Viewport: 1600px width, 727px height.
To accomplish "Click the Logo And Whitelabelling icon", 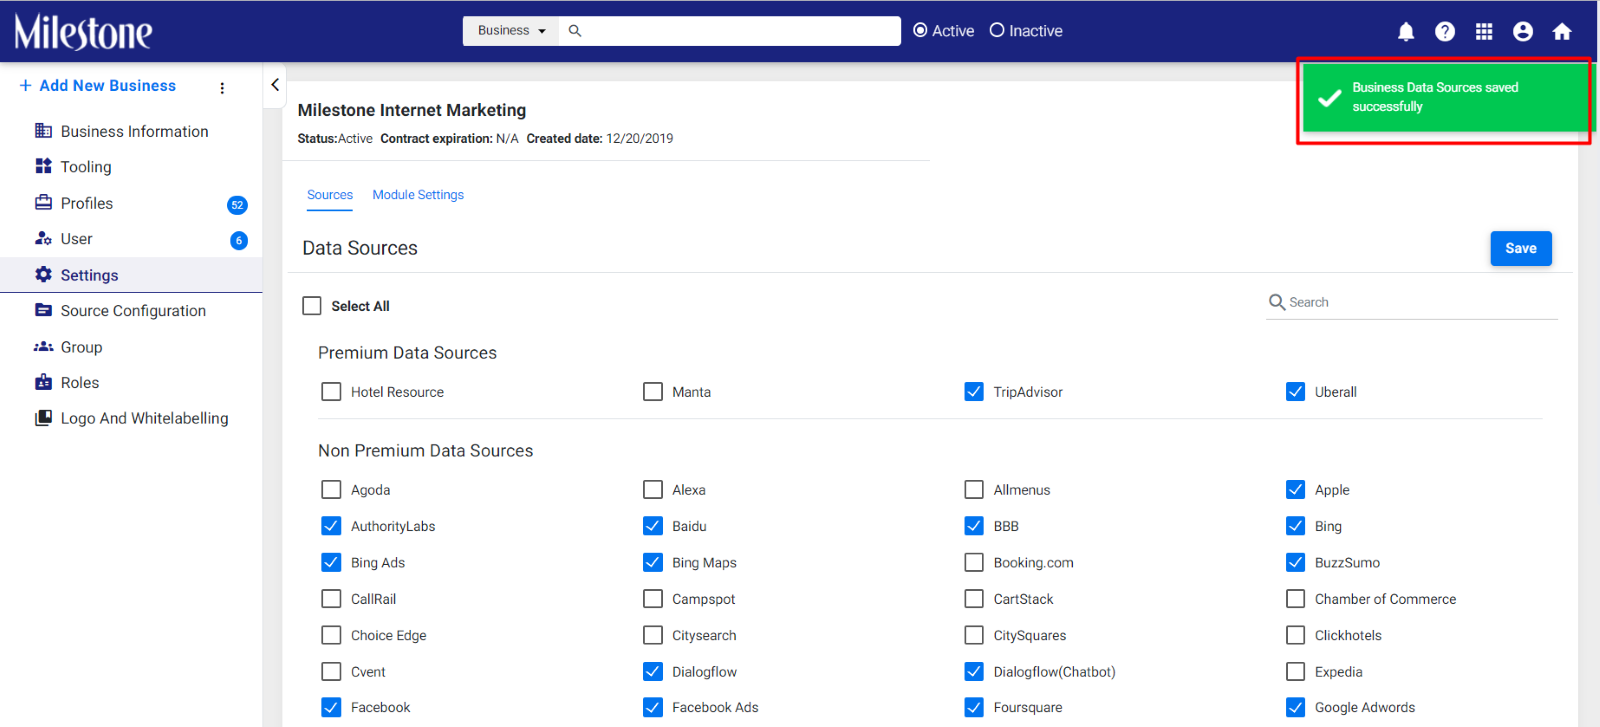I will tap(43, 418).
